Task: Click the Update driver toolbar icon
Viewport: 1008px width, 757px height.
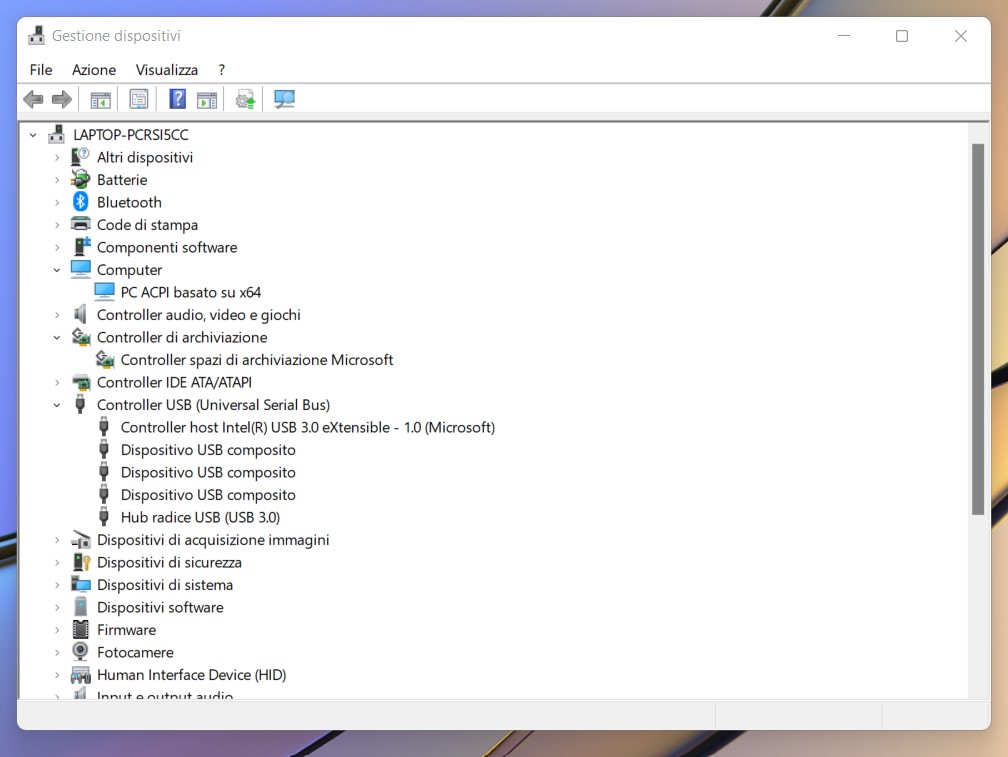Action: coord(245,100)
